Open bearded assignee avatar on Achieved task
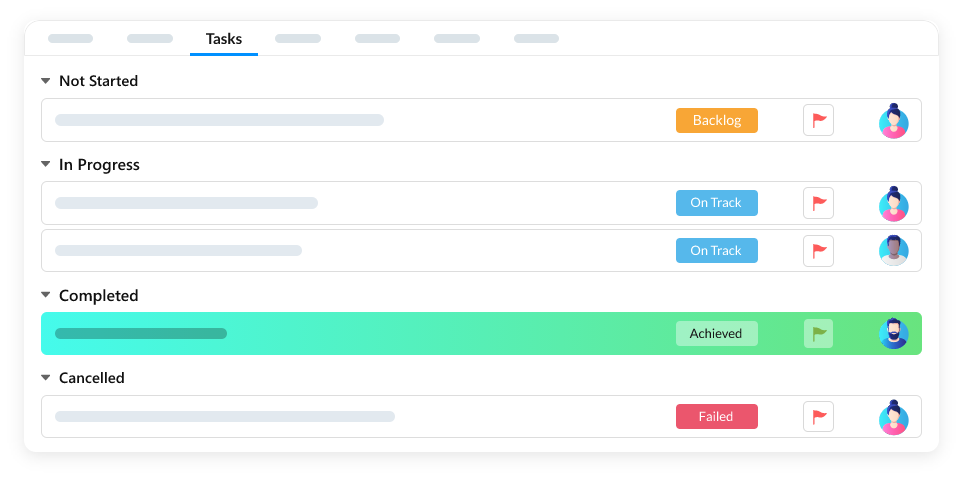 [893, 334]
